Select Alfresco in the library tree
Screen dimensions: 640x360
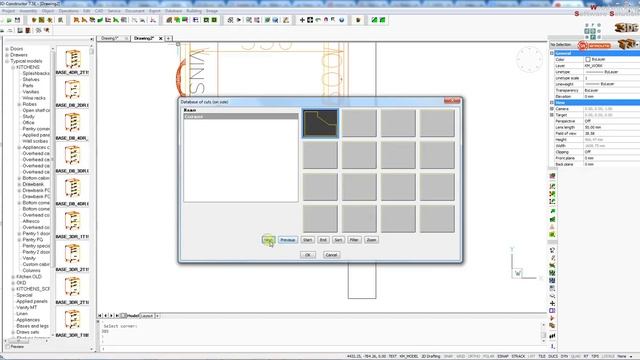[x=31, y=221]
